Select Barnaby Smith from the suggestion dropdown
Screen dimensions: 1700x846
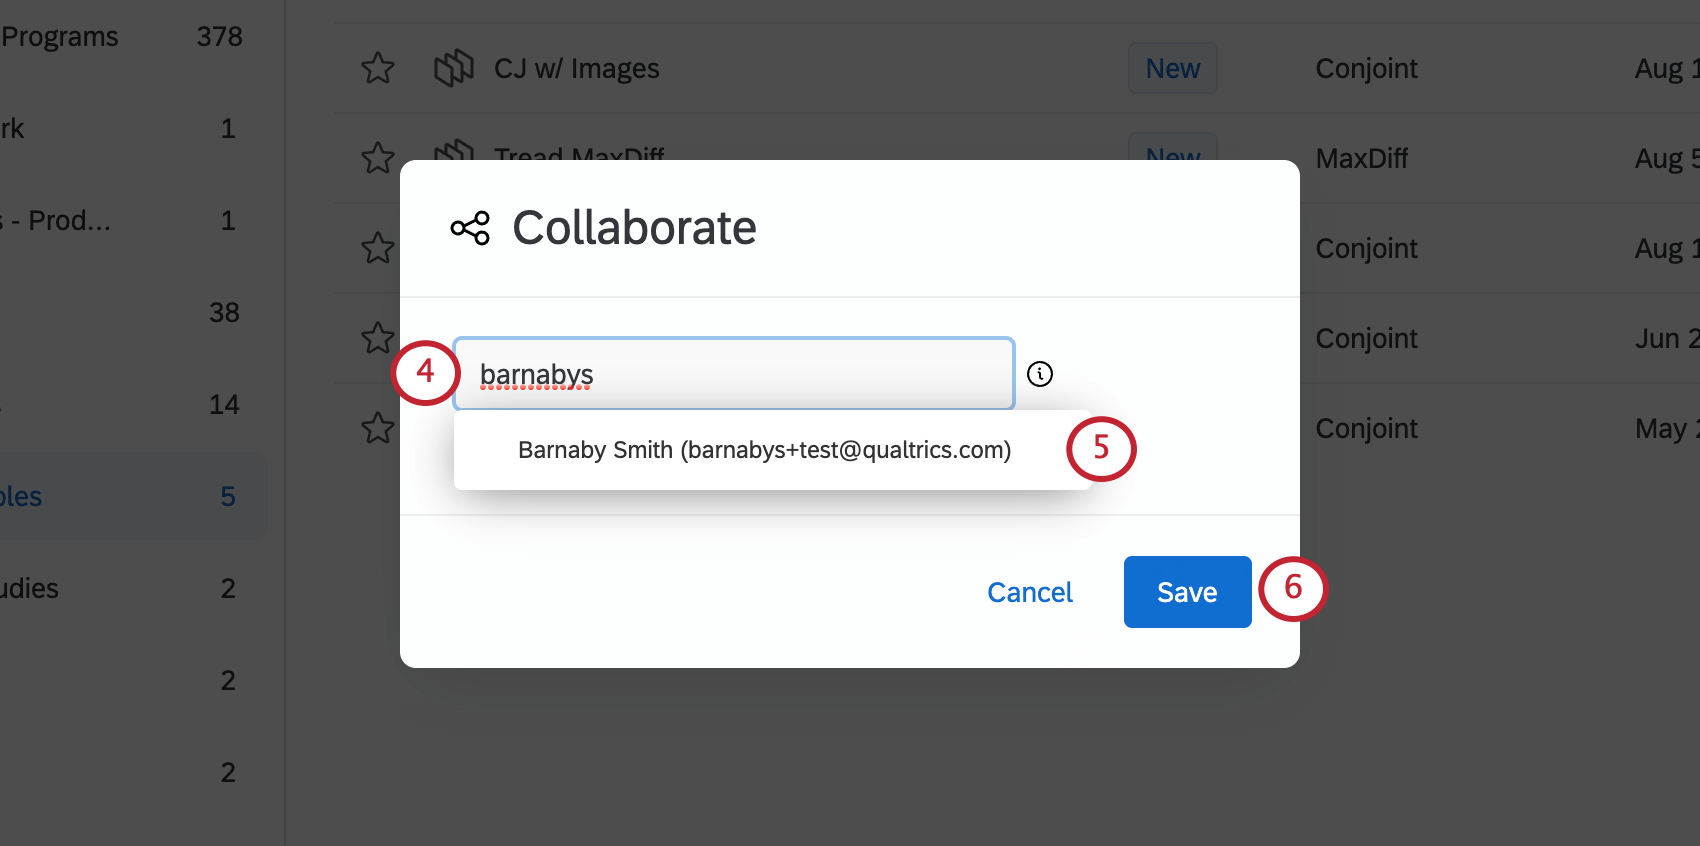tap(764, 450)
